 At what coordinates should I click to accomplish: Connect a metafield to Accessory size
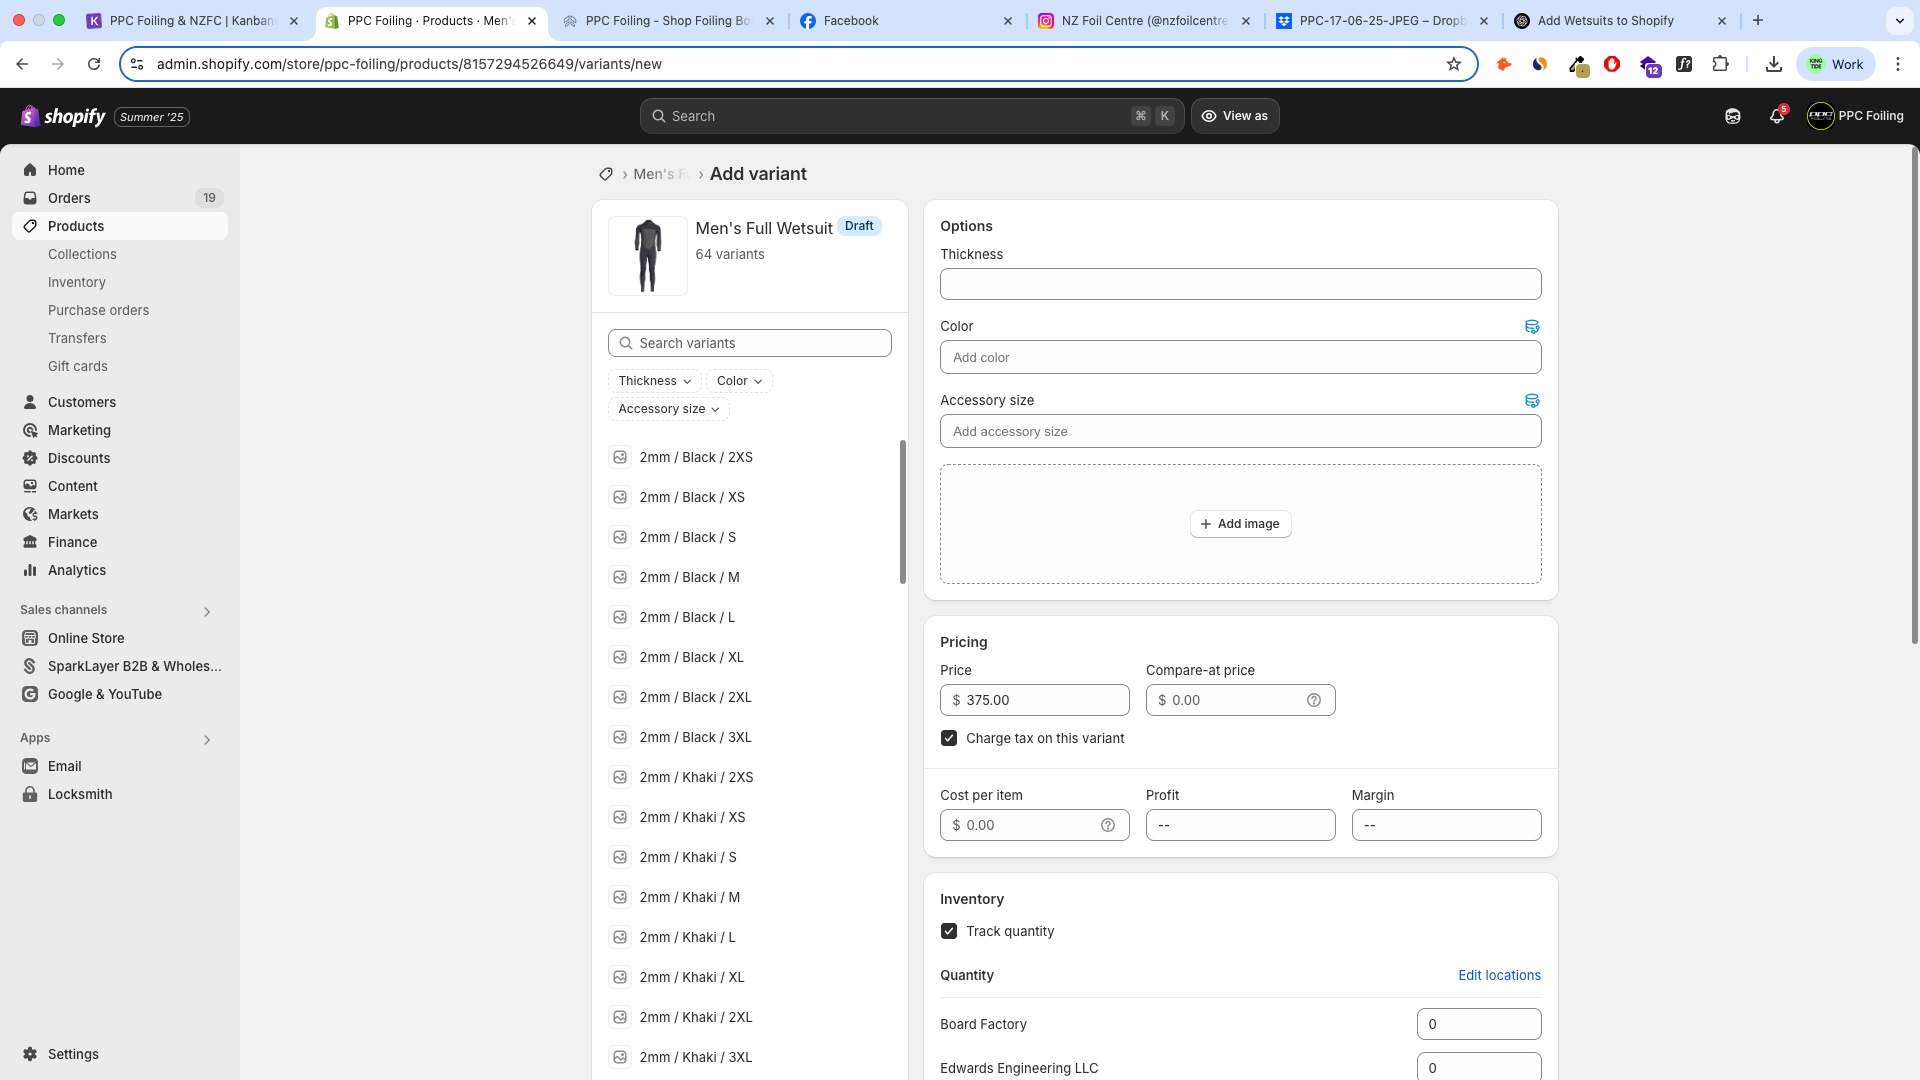(1532, 400)
